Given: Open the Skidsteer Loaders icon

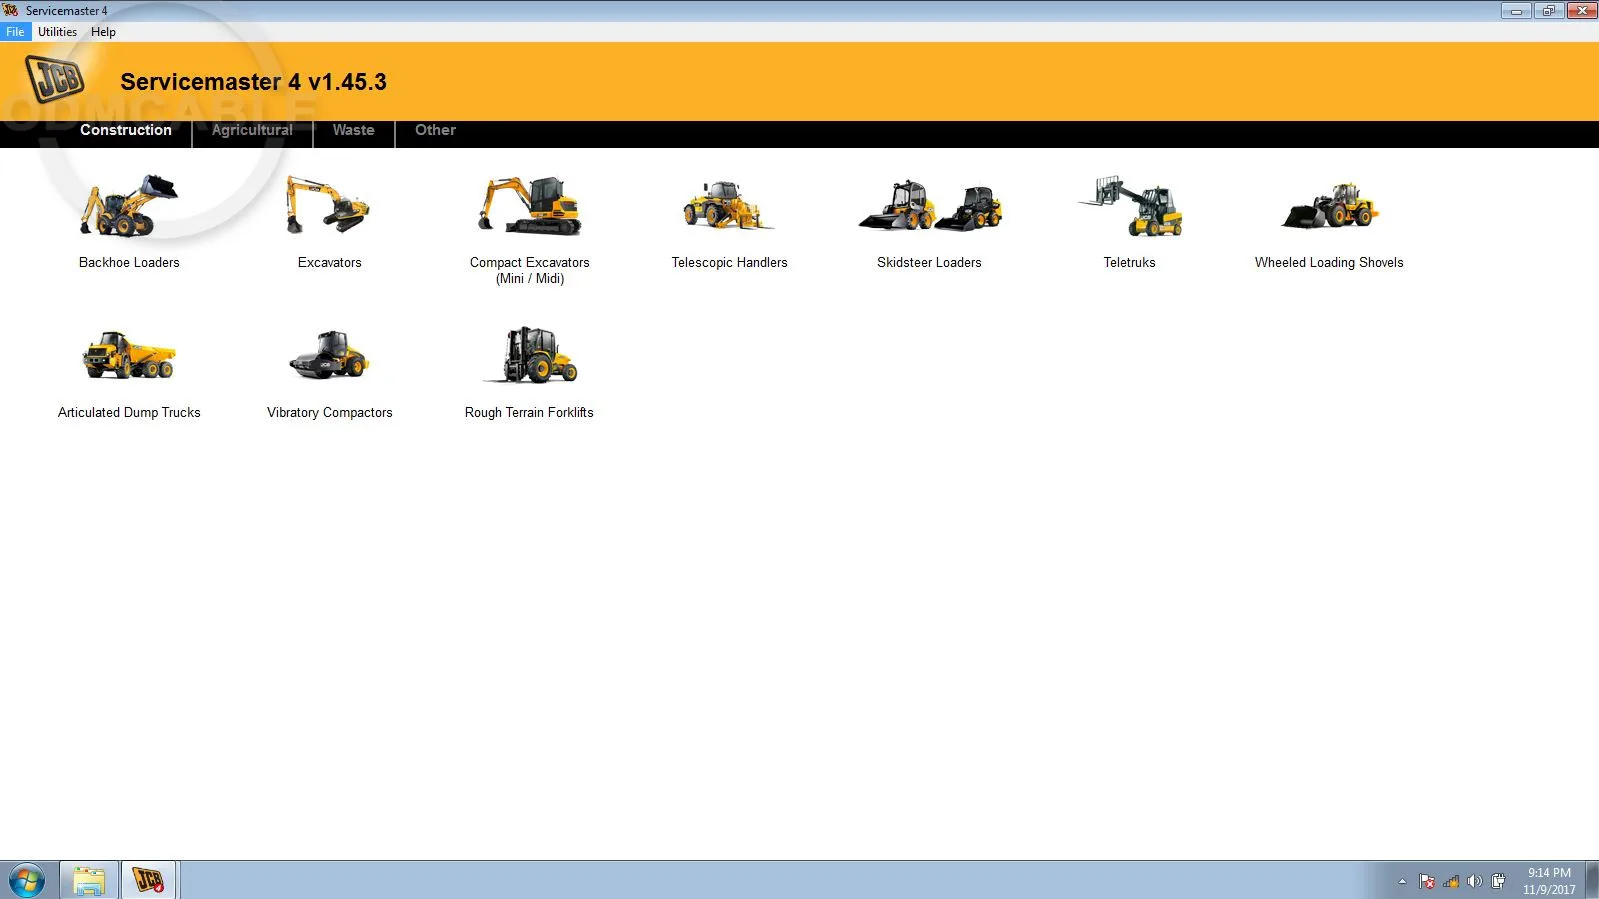Looking at the screenshot, I should [930, 206].
